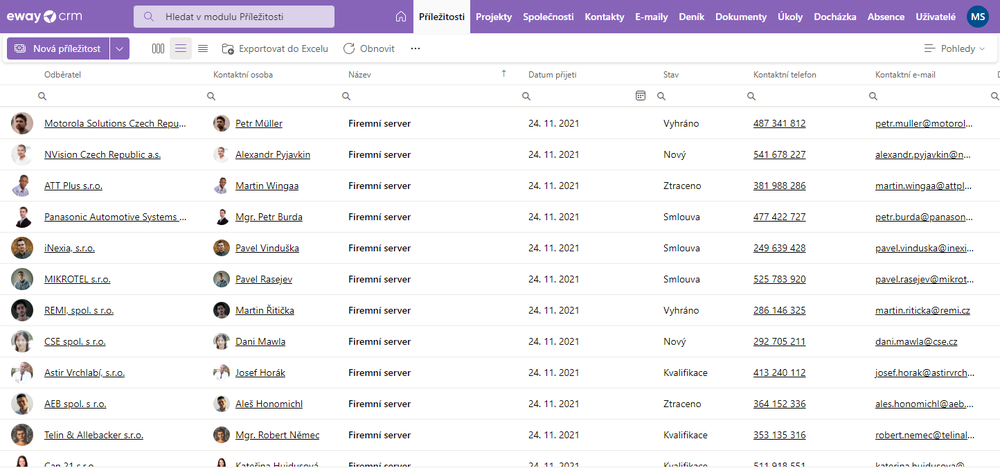This screenshot has width=1000, height=475.
Task: Click email martin.riticka@remi.cz
Action: point(923,311)
